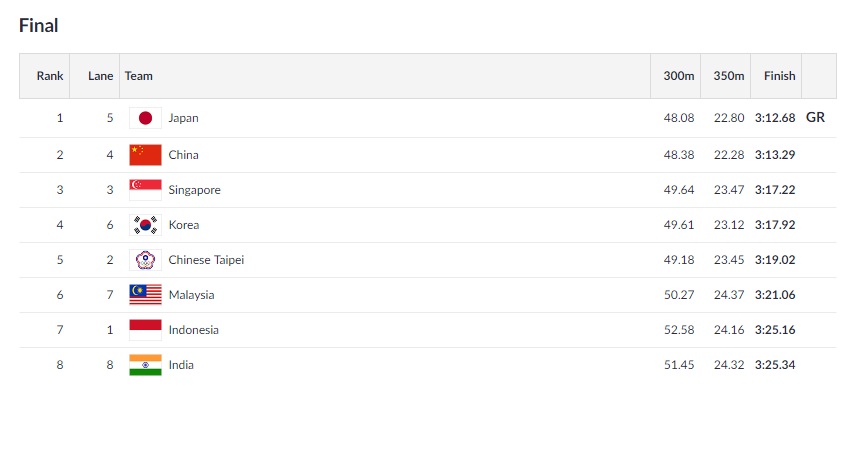Open the Singapore team name
This screenshot has height=449, width=850.
coord(194,190)
